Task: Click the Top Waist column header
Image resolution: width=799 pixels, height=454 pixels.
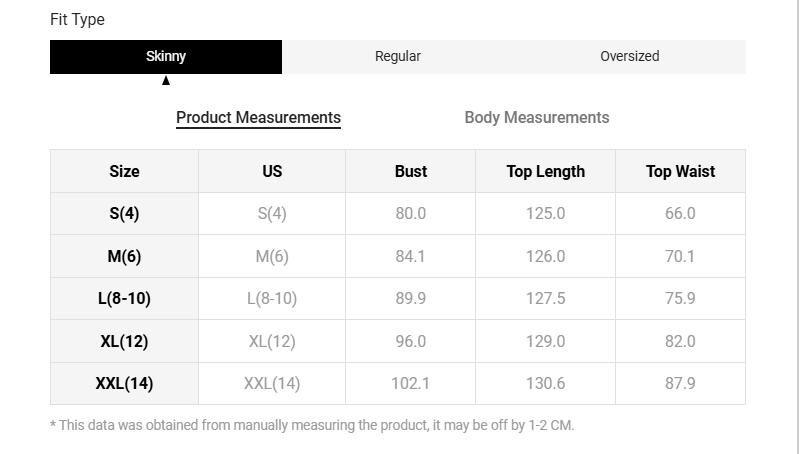Action: [680, 172]
